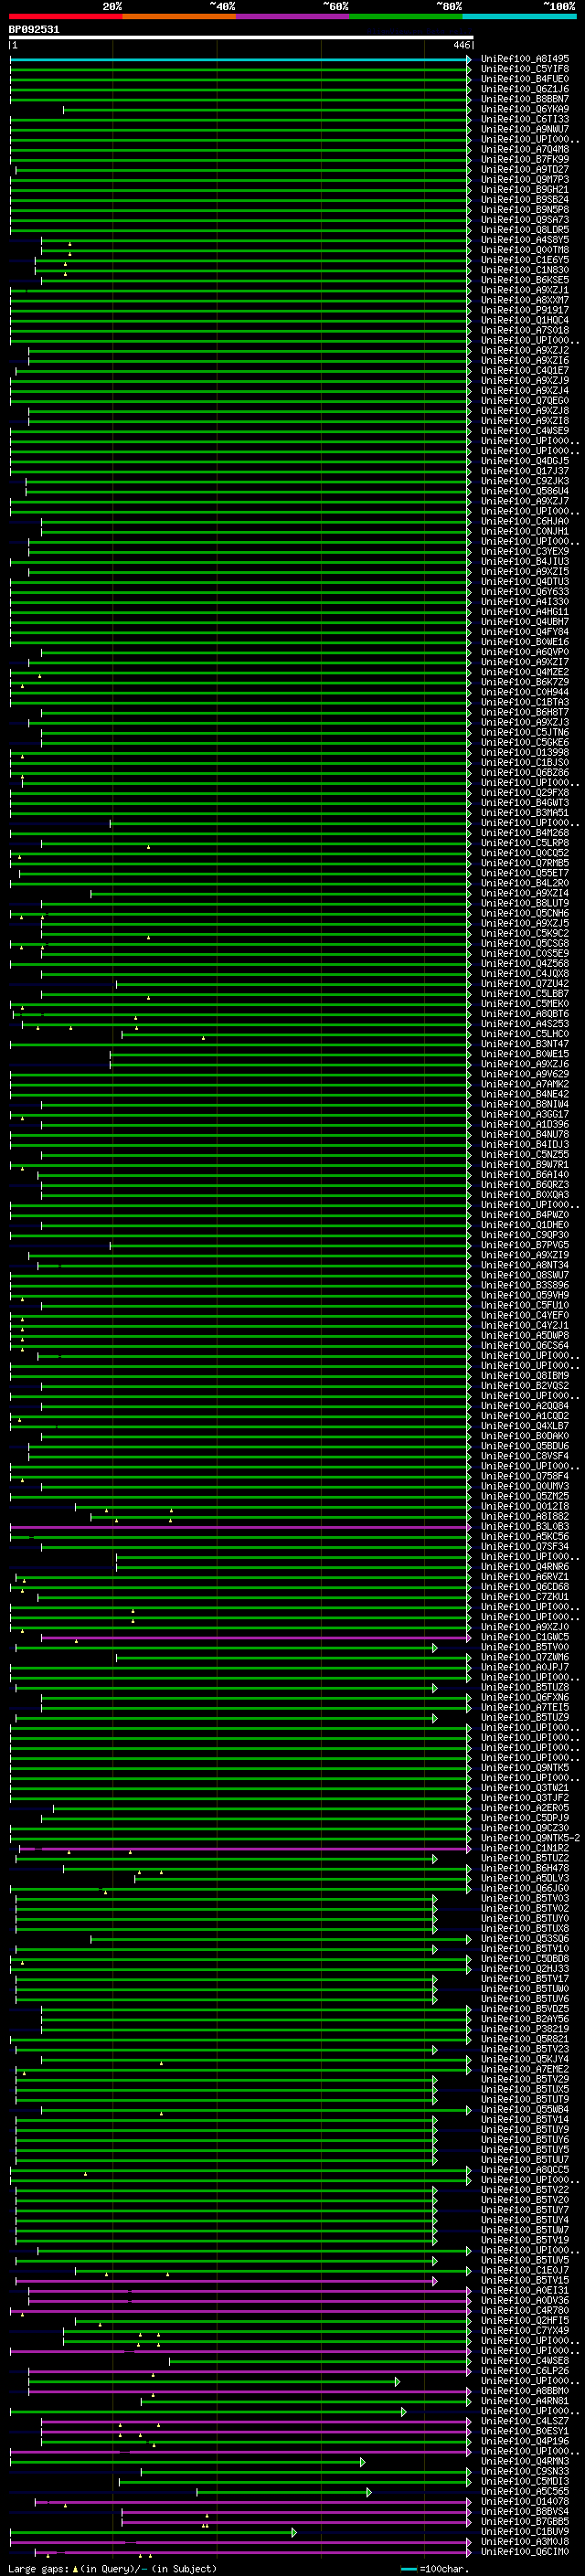Viewport: 585px width, 2576px height.
Task: Click the orange ~40% legend color bar
Action: [179, 16]
